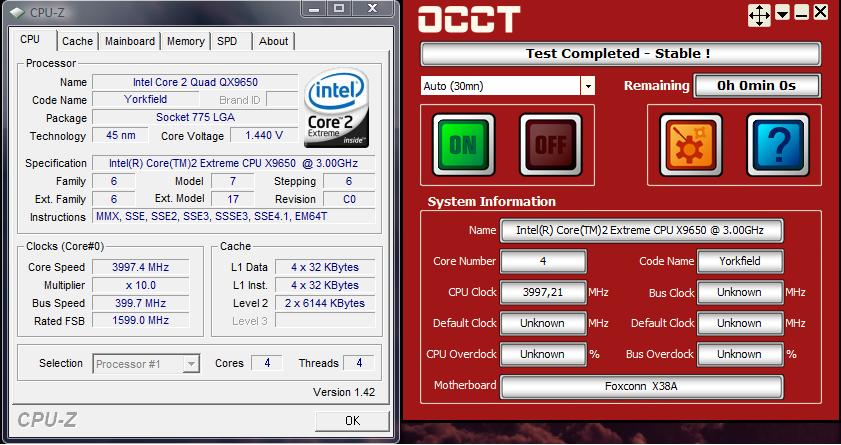Minimize the CPU-Z window
This screenshot has width=841, height=445.
point(315,8)
